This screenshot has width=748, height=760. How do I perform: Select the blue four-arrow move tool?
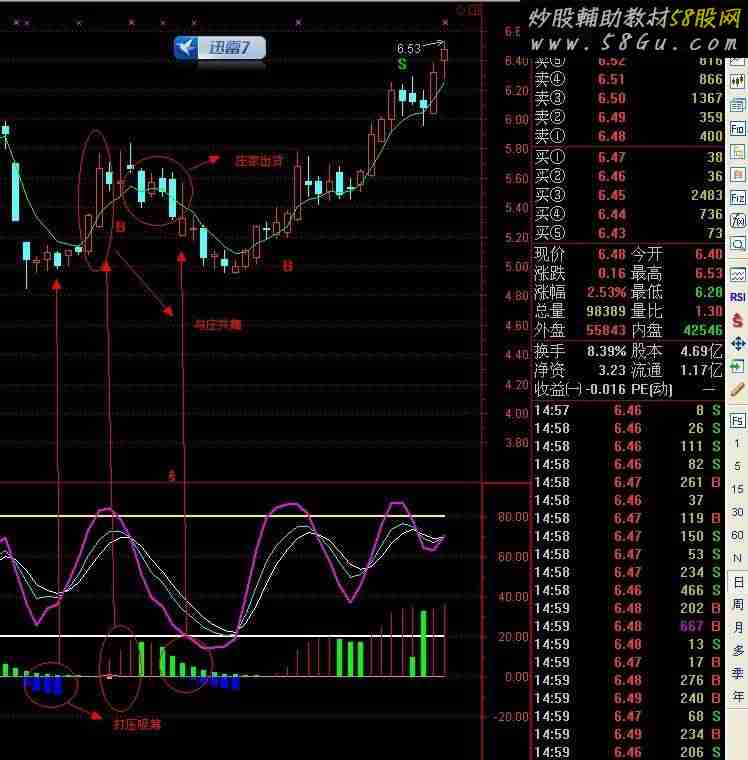click(737, 344)
